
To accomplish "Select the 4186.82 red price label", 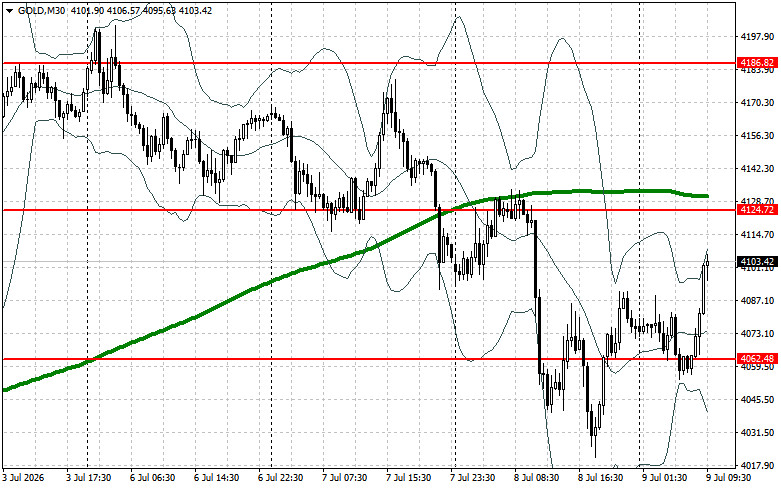I will tap(757, 63).
